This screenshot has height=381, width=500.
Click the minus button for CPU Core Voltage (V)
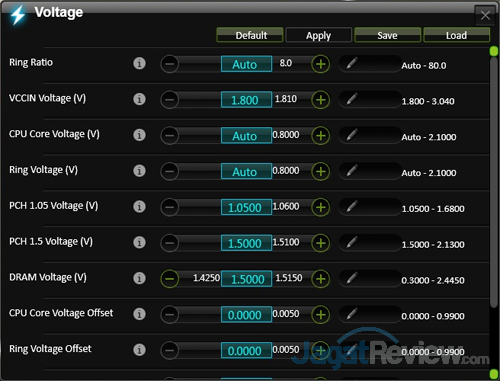tap(170, 136)
